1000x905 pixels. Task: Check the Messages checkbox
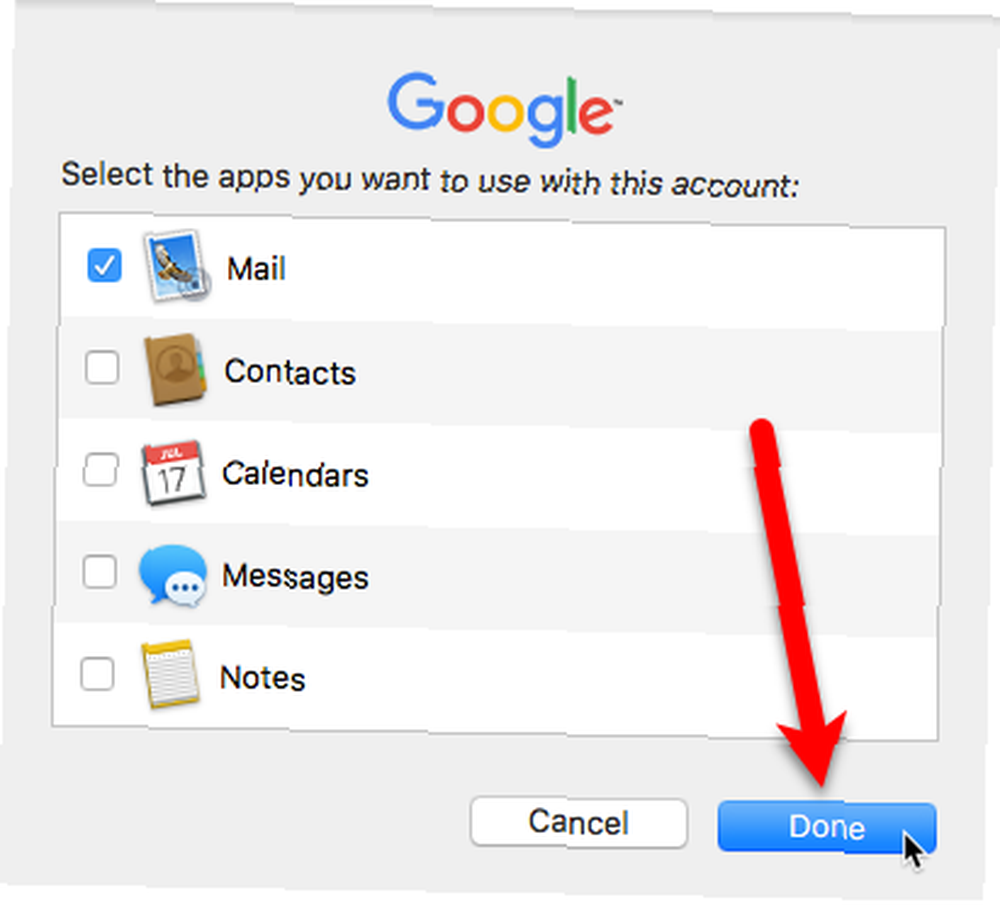coord(99,571)
